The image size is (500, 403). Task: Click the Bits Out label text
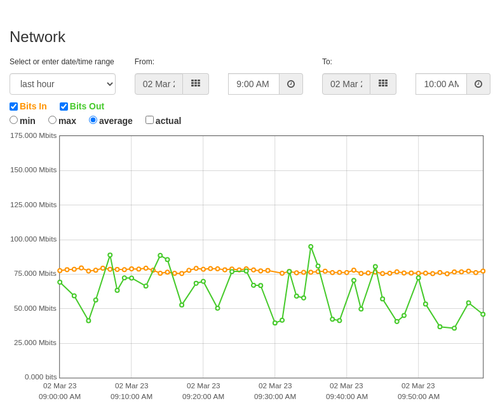tap(87, 106)
